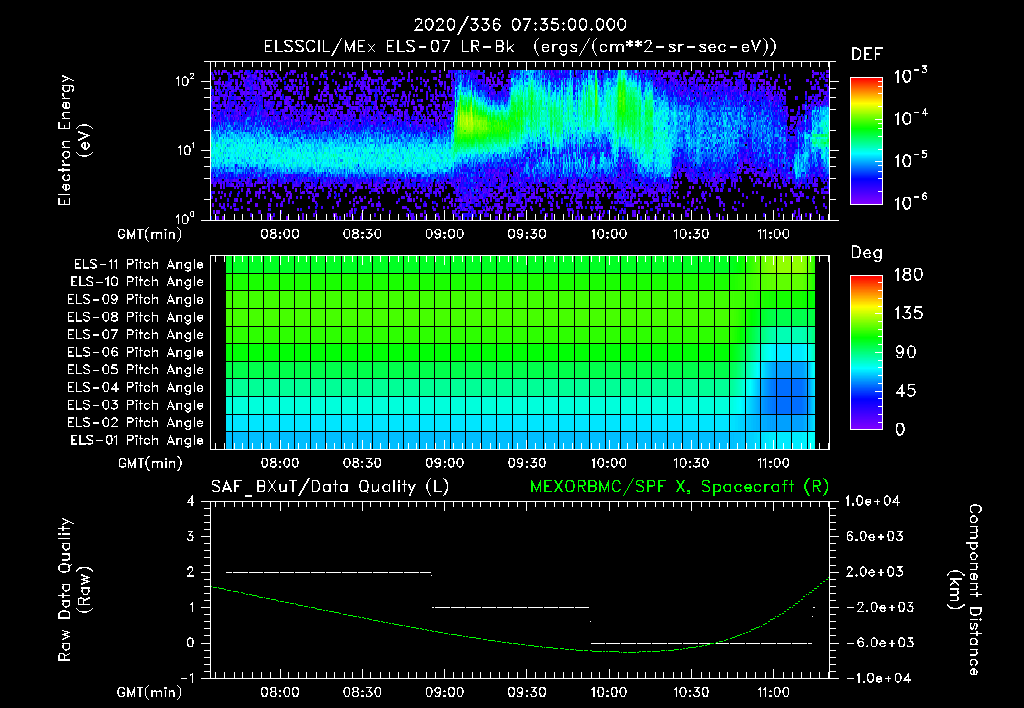This screenshot has height=708, width=1024.
Task: Click the 11:00 tick under the bottom plot
Action: pos(773,692)
